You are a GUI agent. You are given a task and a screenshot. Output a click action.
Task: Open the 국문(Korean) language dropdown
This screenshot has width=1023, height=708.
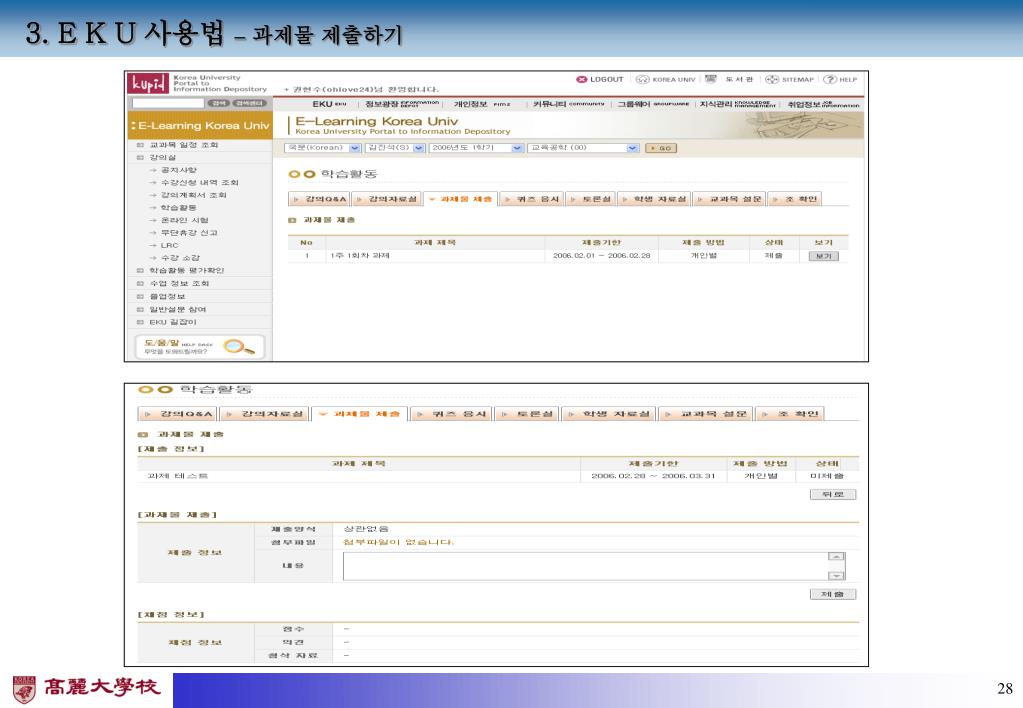pos(322,148)
